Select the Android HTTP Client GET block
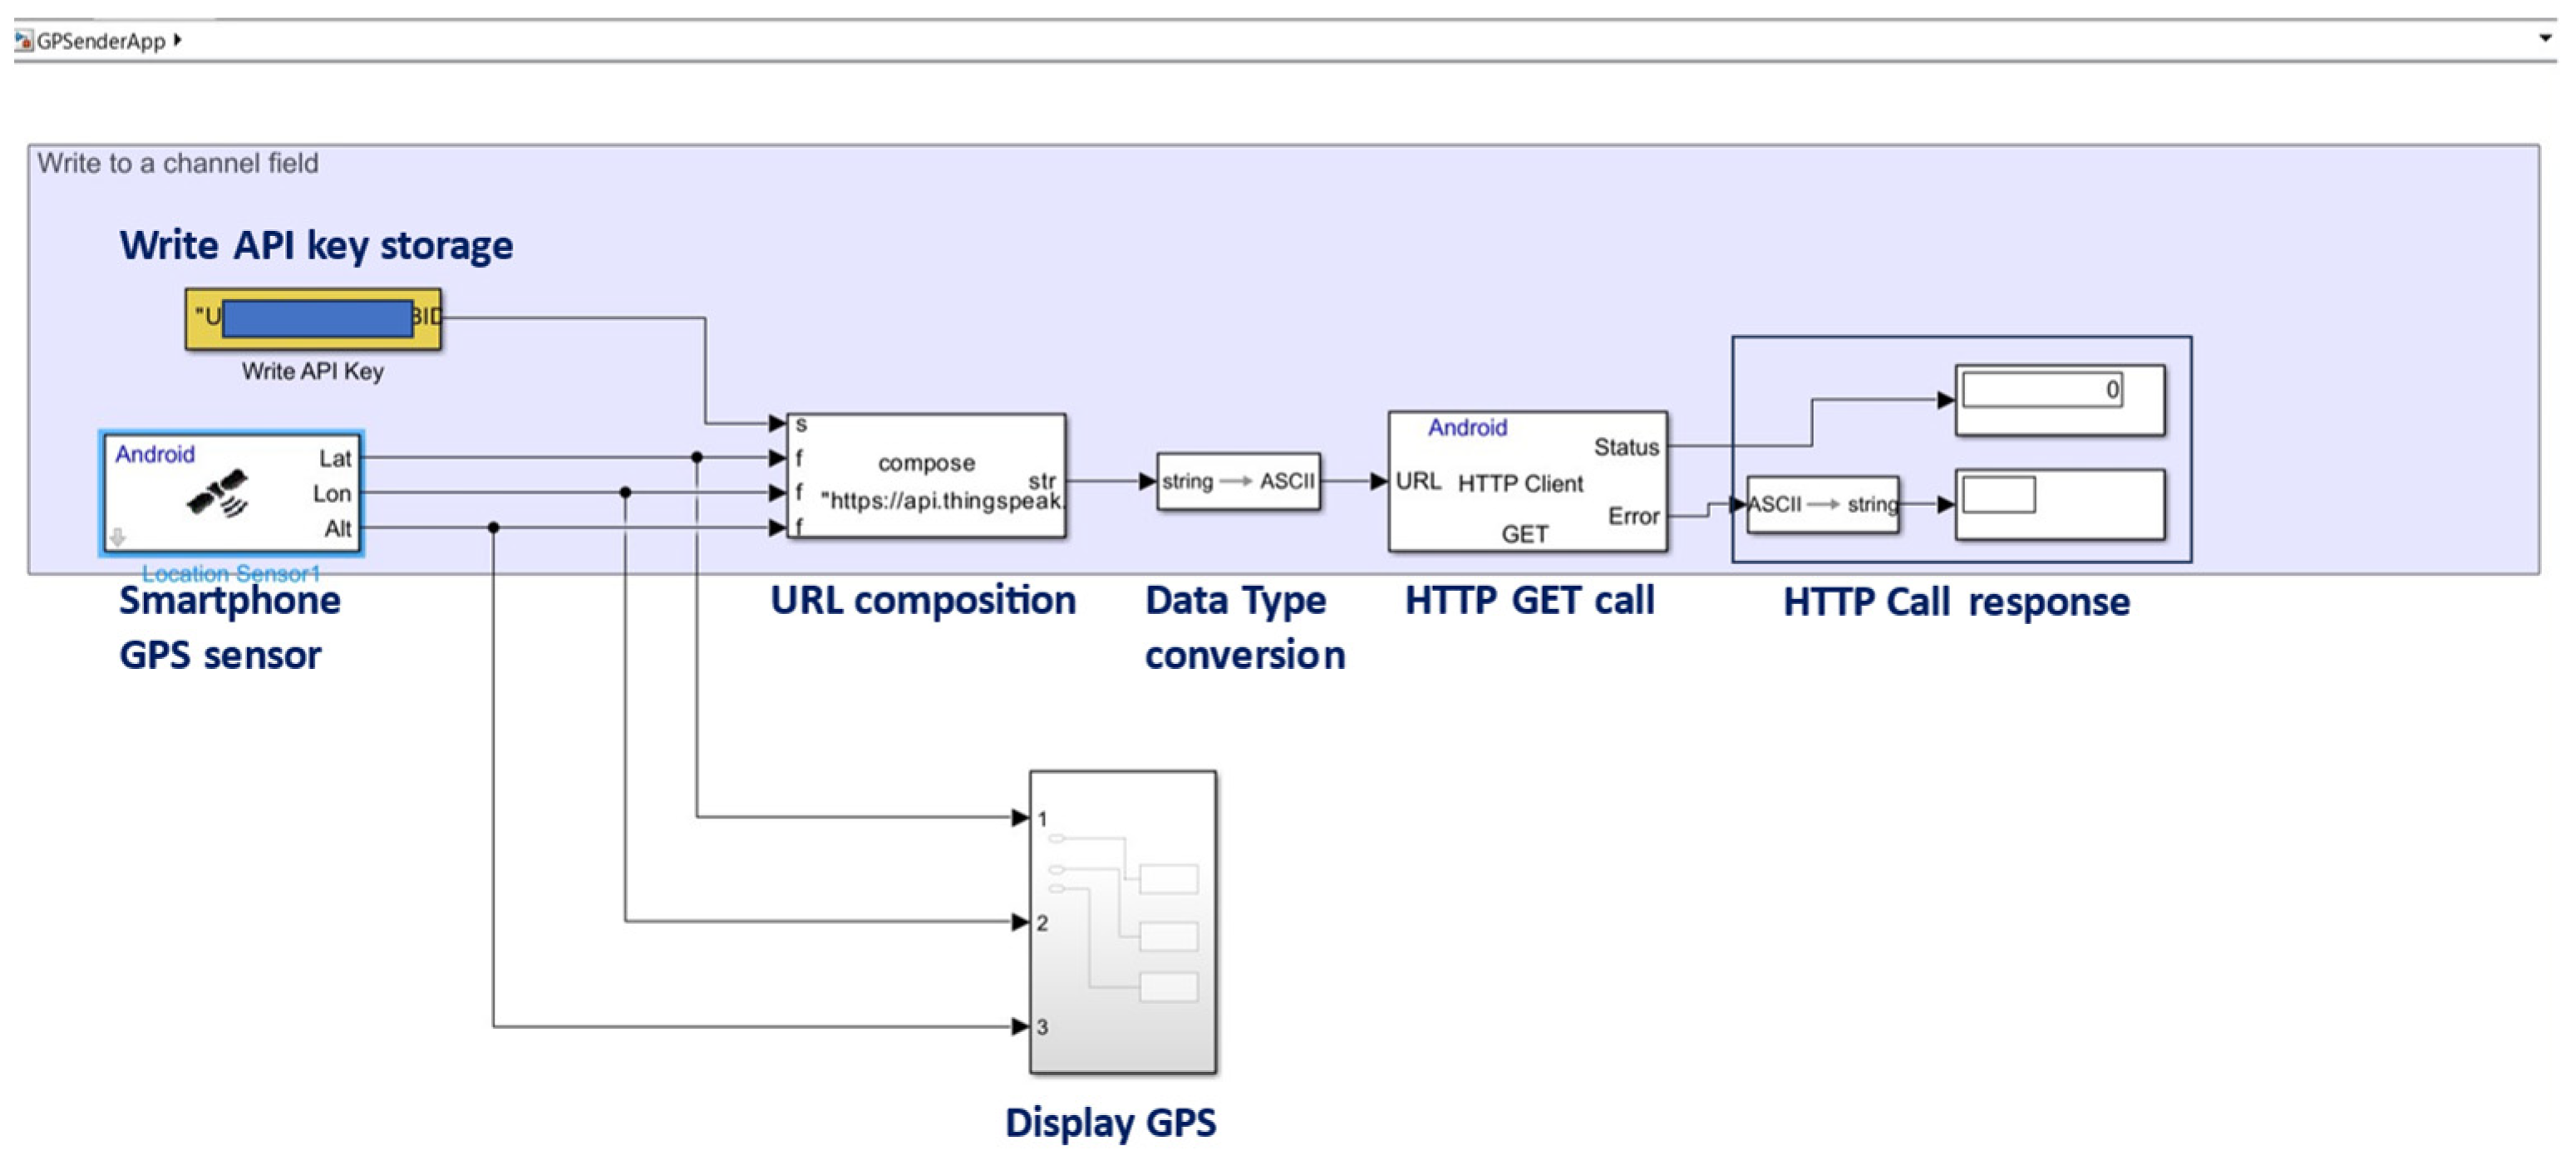Viewport: 2576px width, 1170px height. pos(1527,481)
